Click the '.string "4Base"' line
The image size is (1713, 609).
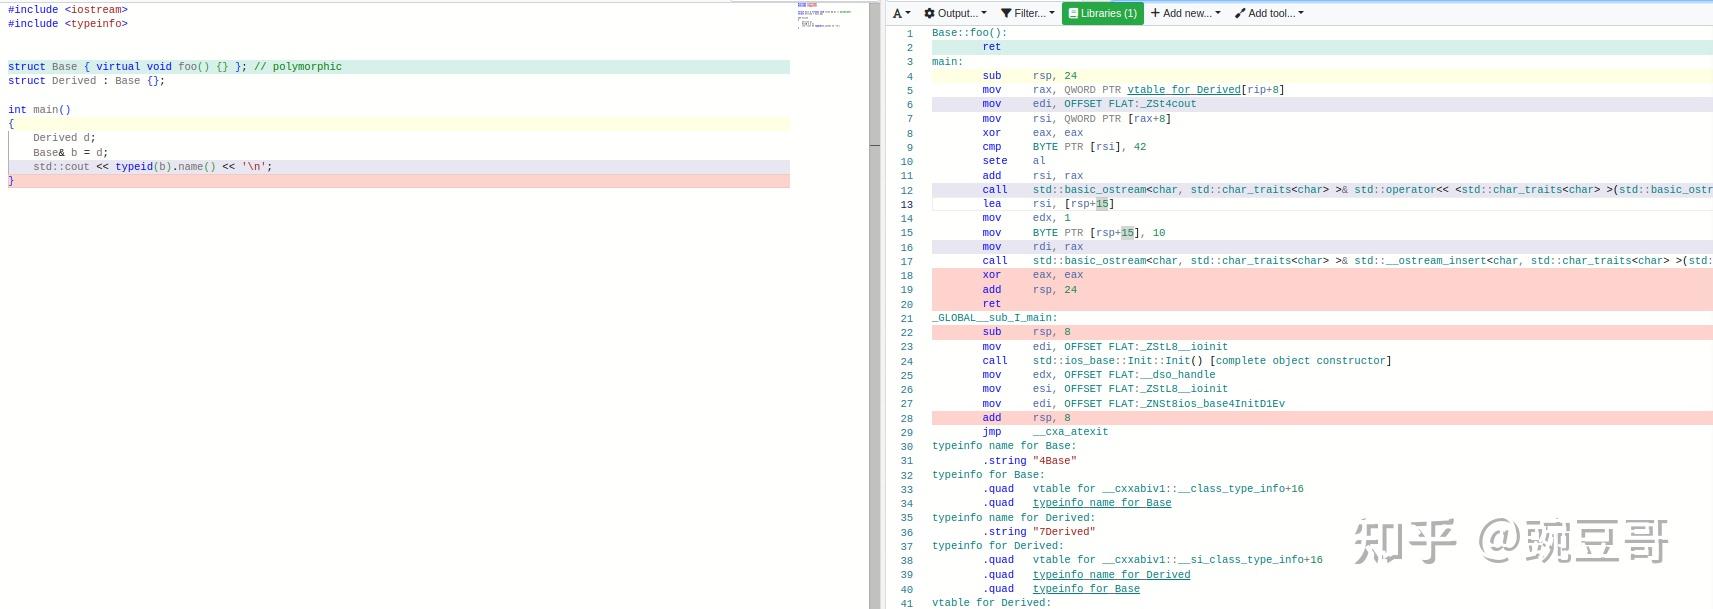1029,461
